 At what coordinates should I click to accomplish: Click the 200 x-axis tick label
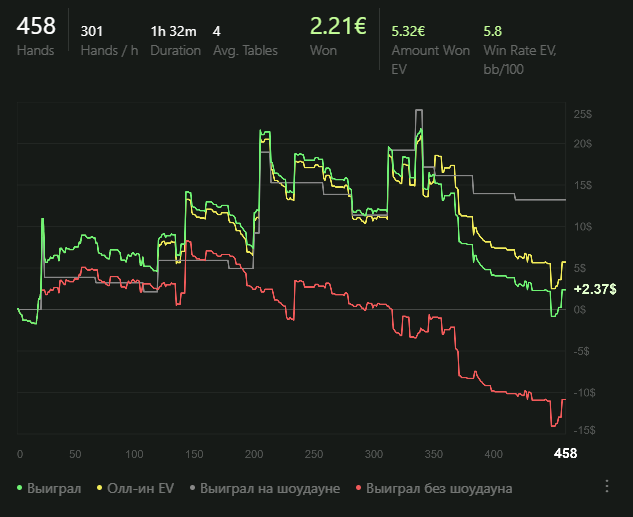click(x=254, y=454)
